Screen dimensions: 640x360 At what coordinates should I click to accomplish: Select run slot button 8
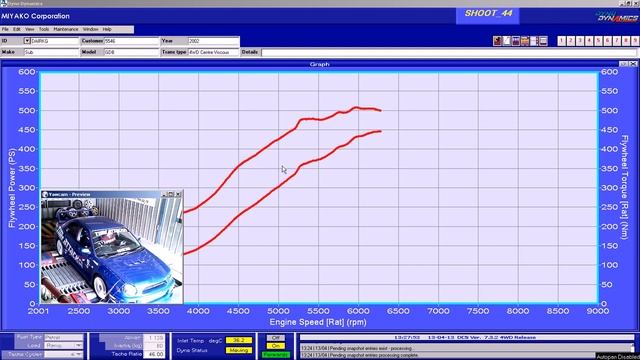[626, 41]
